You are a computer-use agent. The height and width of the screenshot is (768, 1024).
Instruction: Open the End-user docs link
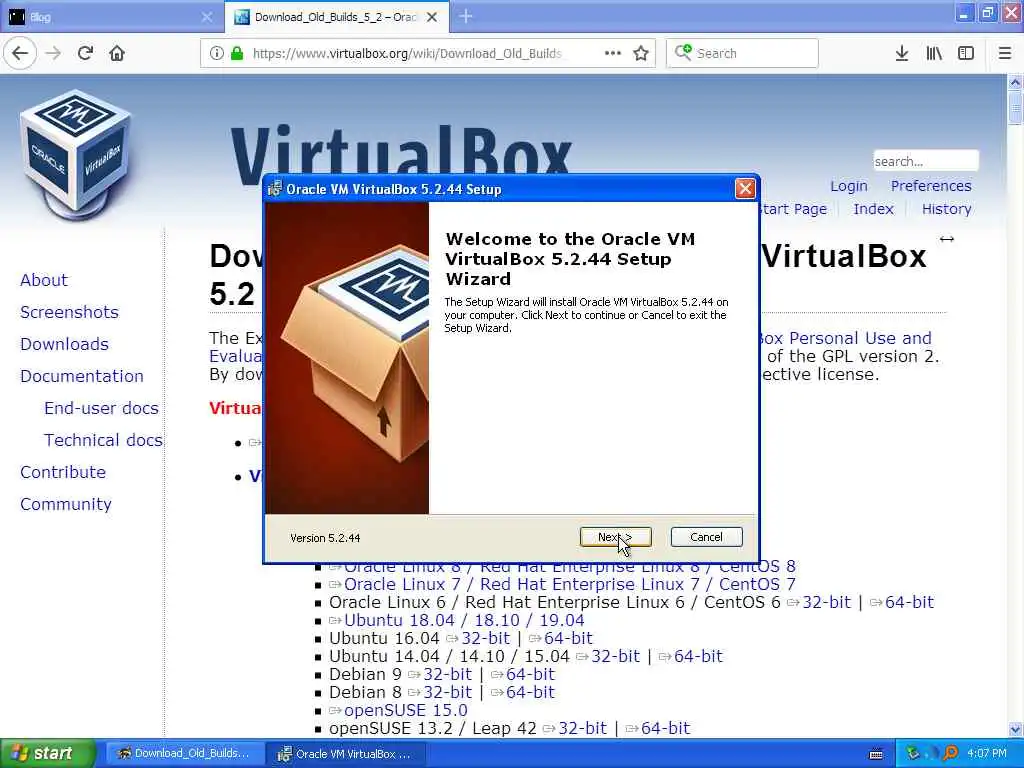coord(101,408)
